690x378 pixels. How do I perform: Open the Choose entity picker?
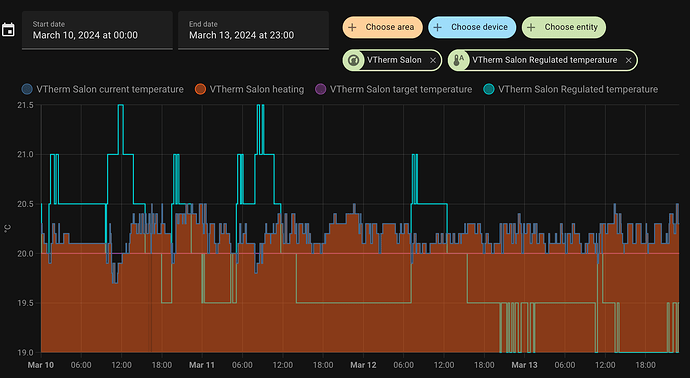coord(564,27)
